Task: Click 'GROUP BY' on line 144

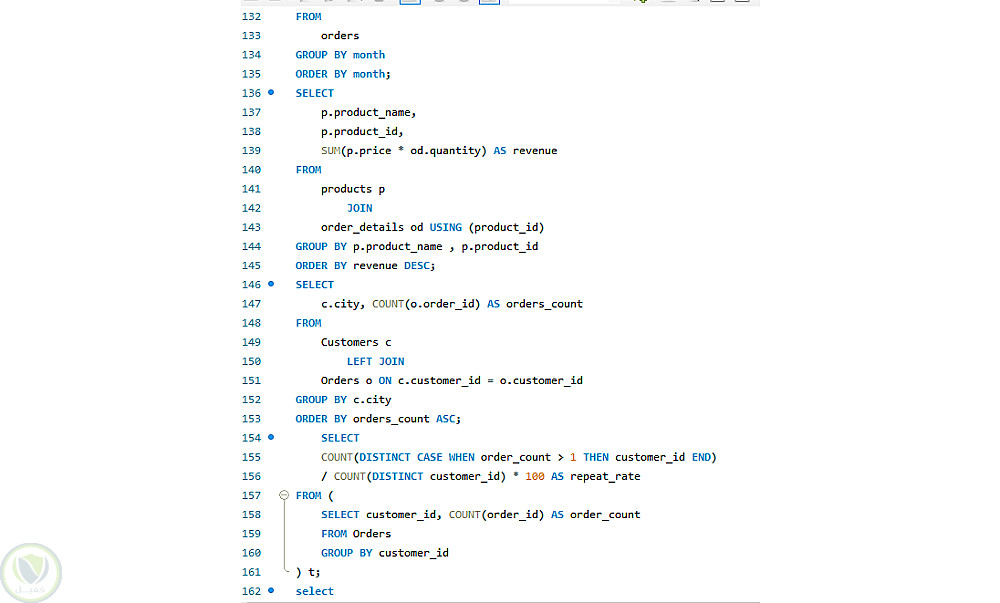Action: point(321,247)
